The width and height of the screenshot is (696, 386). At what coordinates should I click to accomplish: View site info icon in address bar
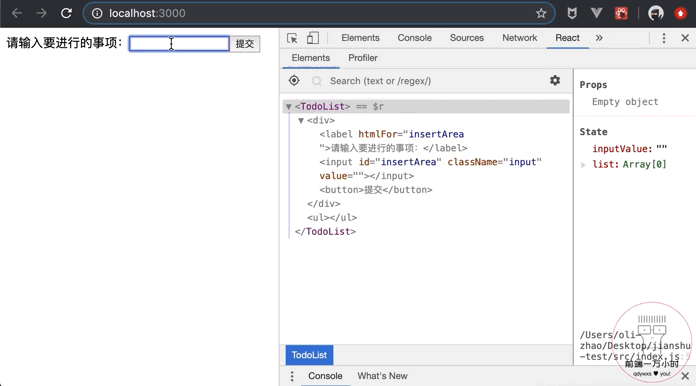coord(97,14)
